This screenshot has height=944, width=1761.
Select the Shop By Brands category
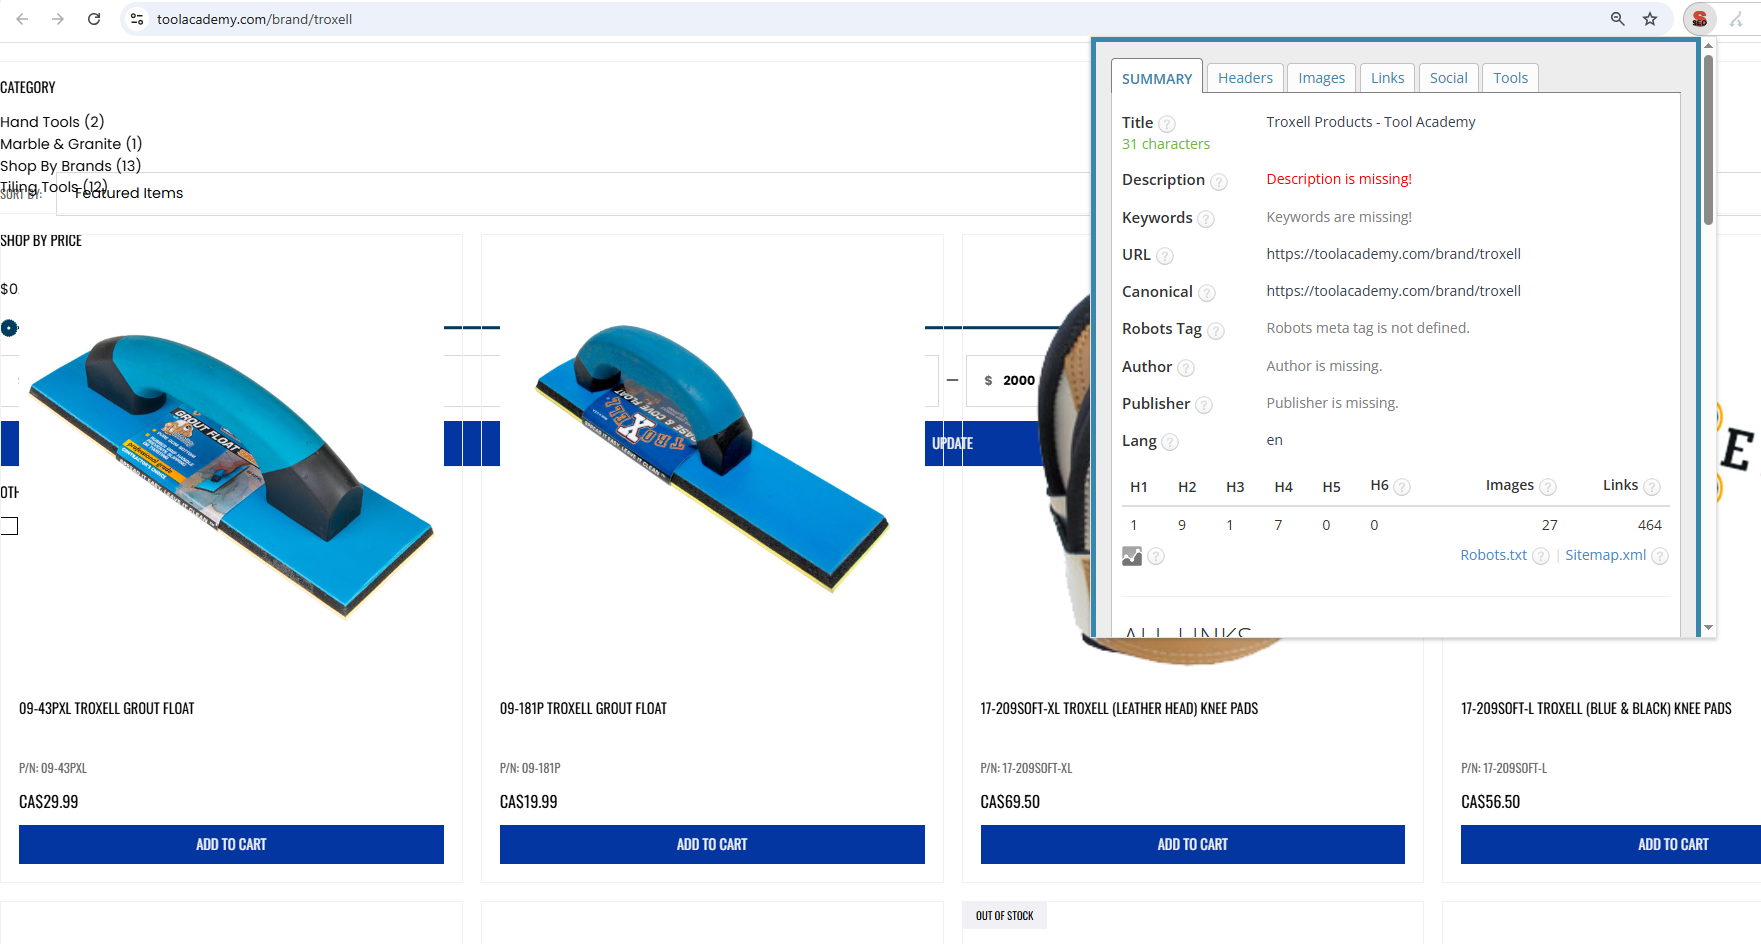coord(71,166)
